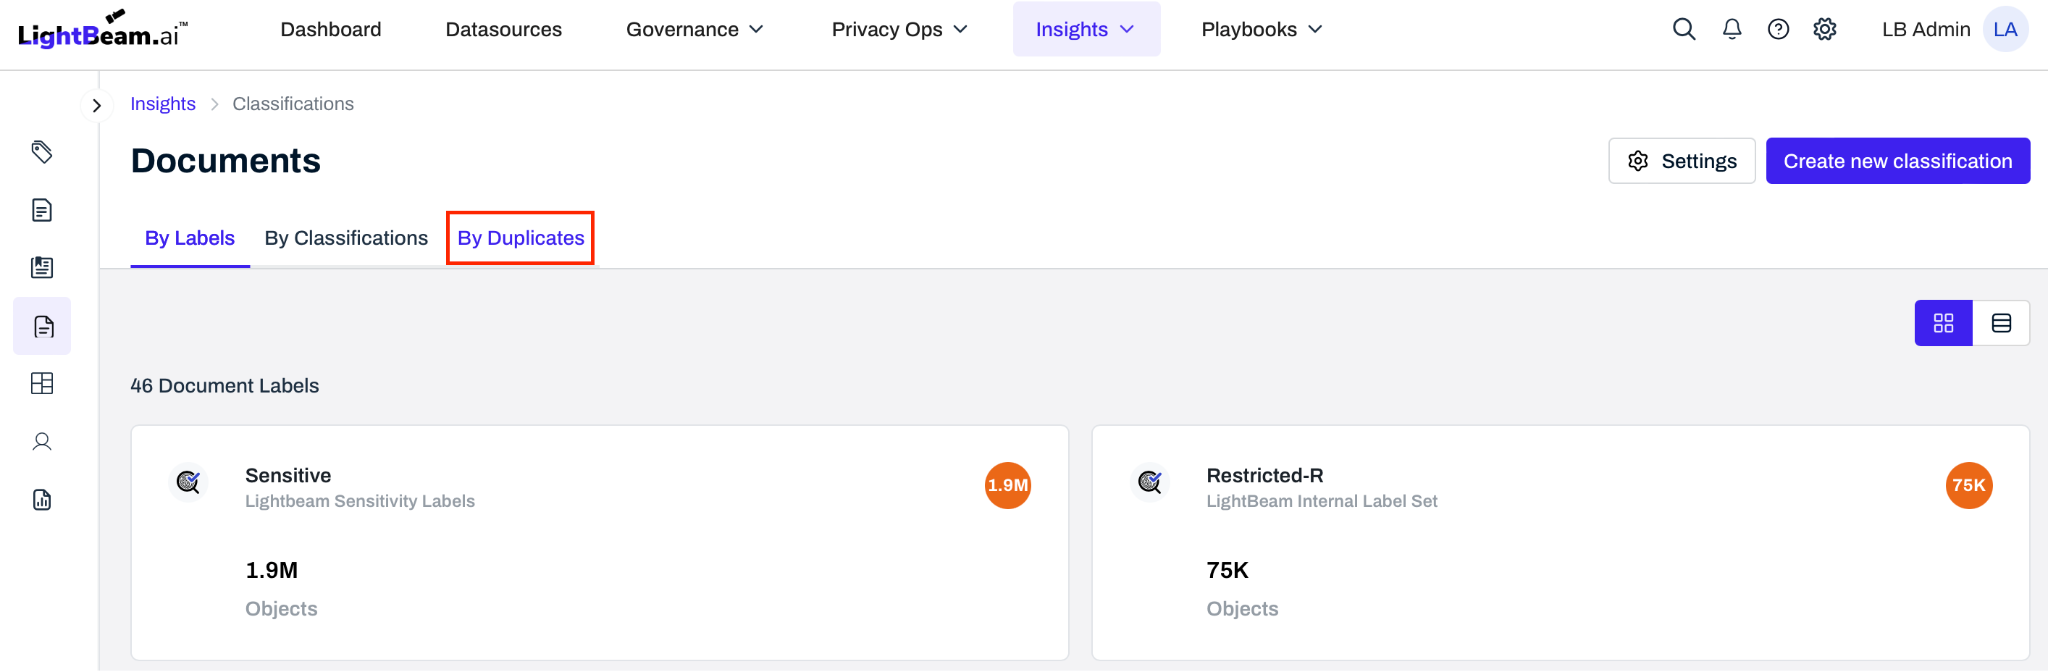2048x671 pixels.
Task: Expand the Governance dropdown menu
Action: 695,29
